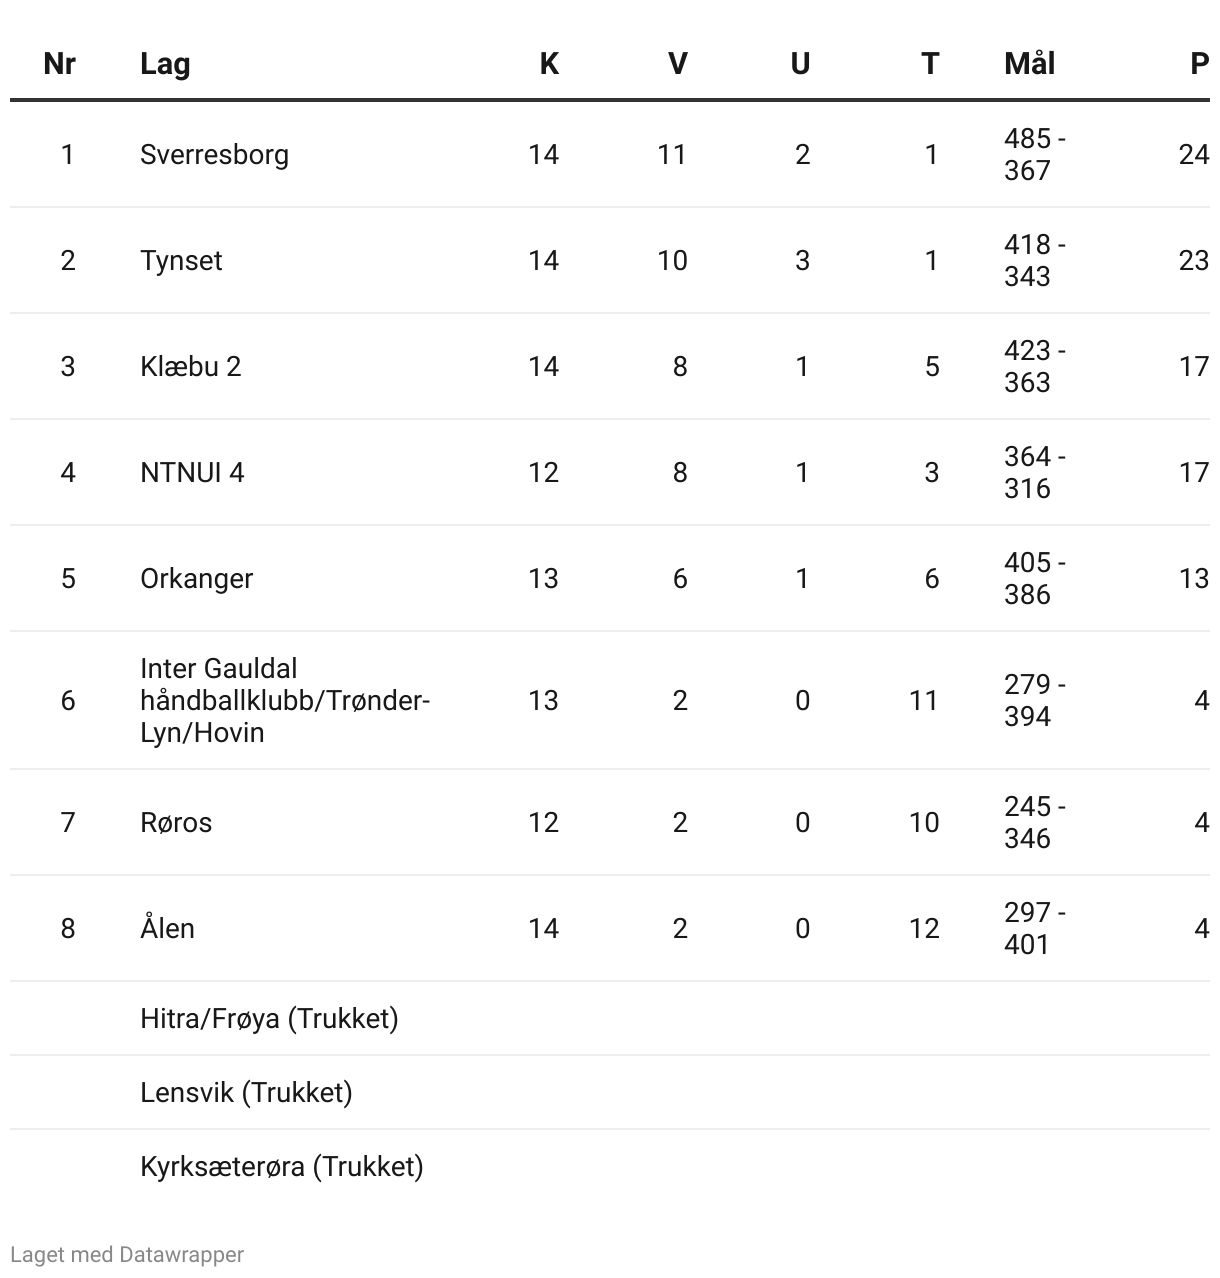The image size is (1220, 1278).
Task: Click the Ålen team name
Action: 167,929
